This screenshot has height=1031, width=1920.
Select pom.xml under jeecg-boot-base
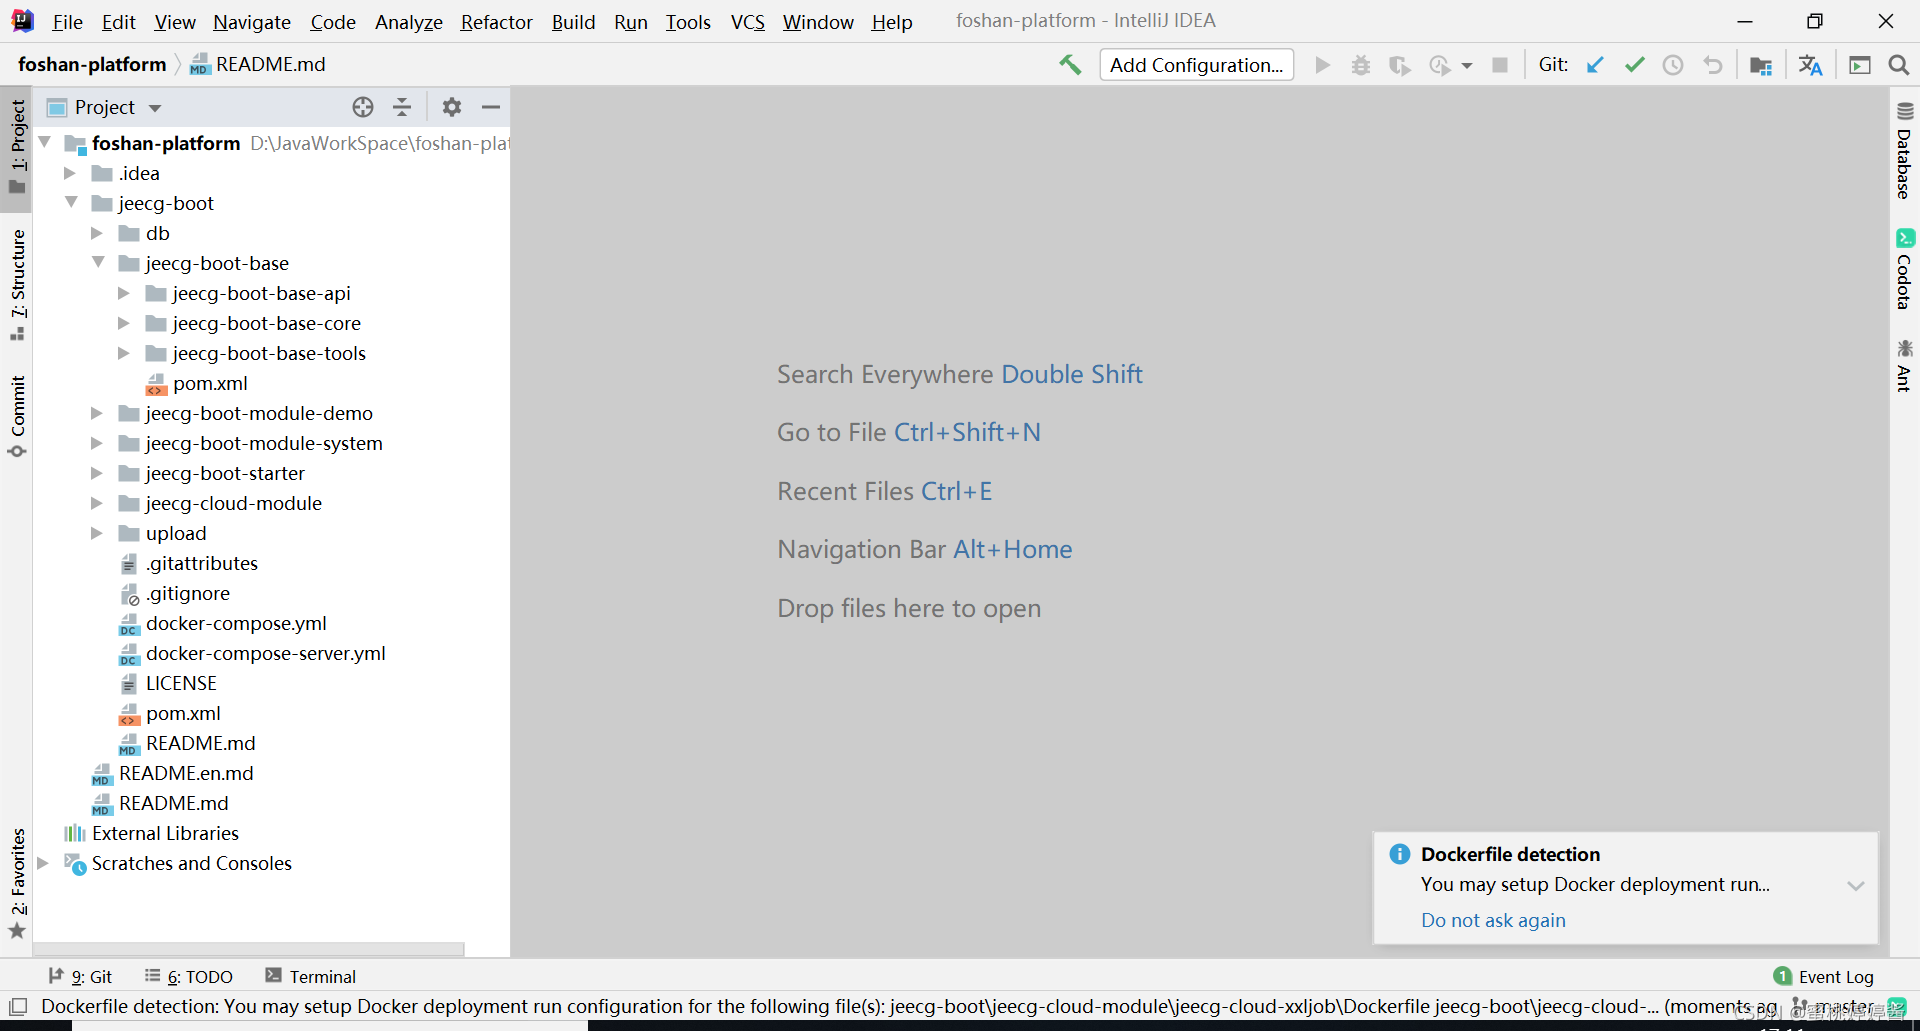[x=210, y=383]
